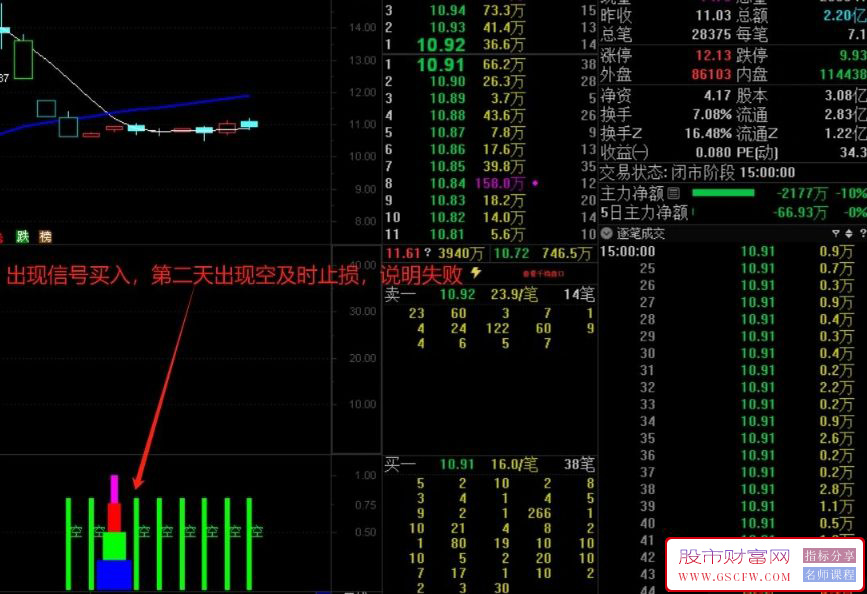The width and height of the screenshot is (867, 594).
Task: Click the 5日主力净额 label
Action: click(644, 212)
